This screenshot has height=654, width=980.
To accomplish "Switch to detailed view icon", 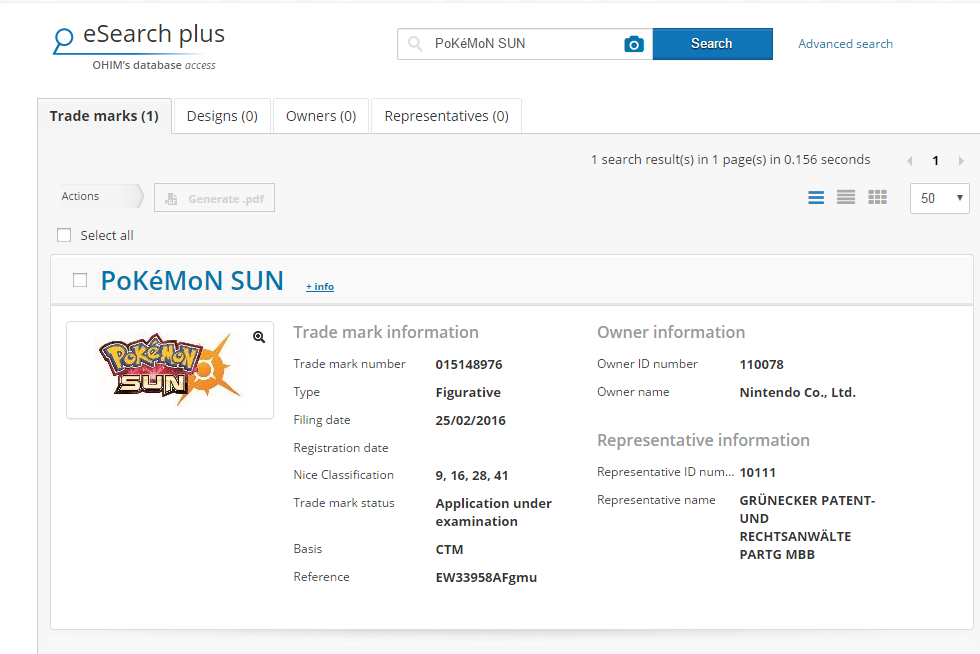I will [x=816, y=197].
